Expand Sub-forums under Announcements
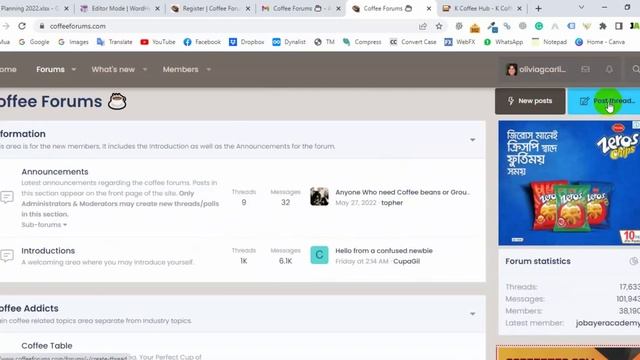The height and width of the screenshot is (360, 640). [44, 225]
